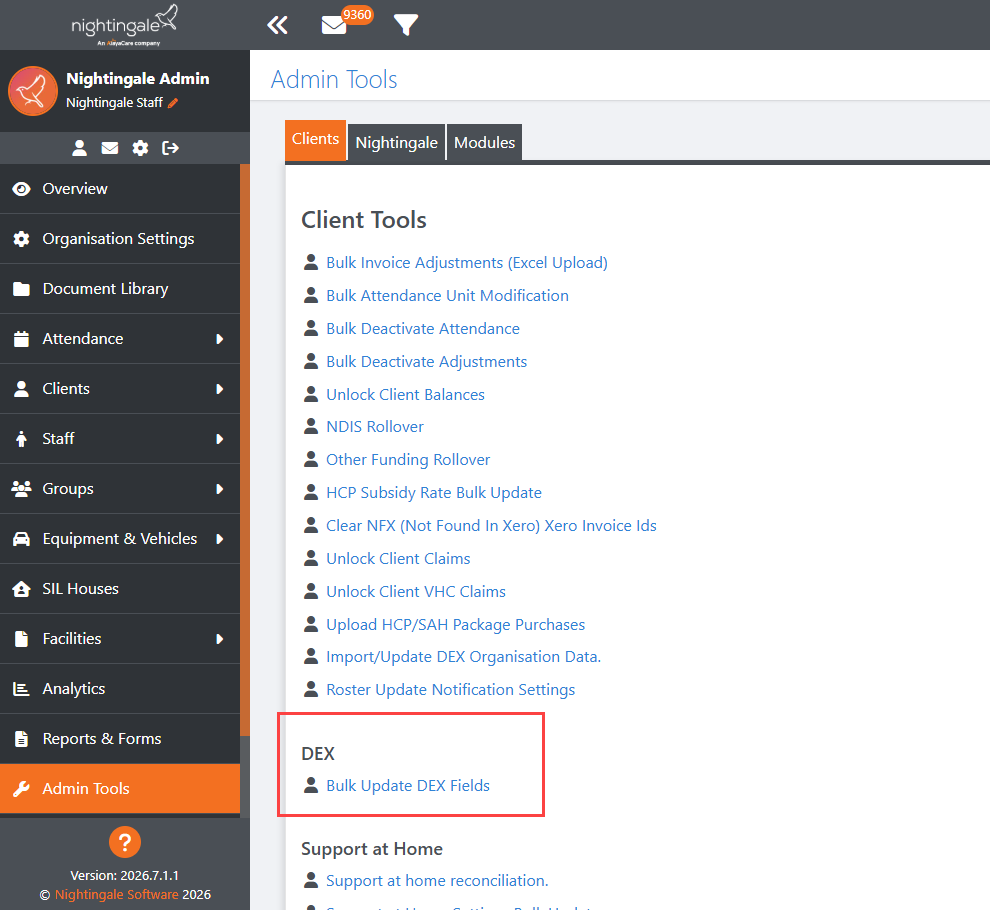Image resolution: width=990 pixels, height=910 pixels.
Task: Click Analytics chart icon
Action: [21, 688]
